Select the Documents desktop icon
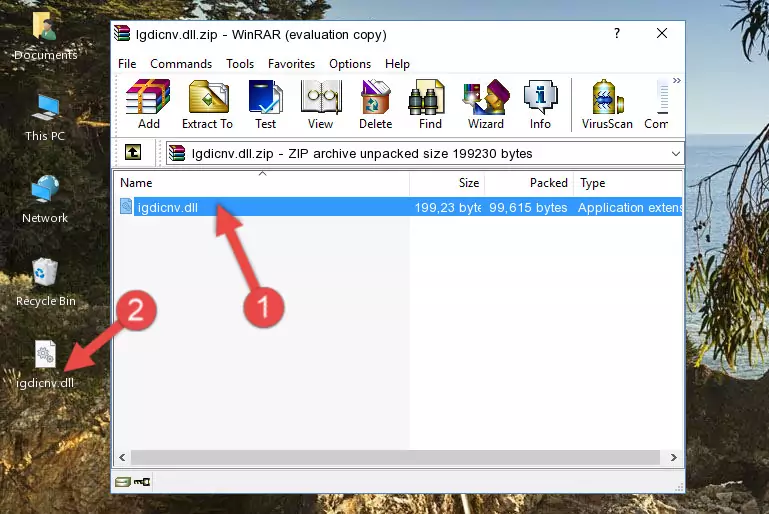Screen dimensions: 769x514 [x=45, y=36]
